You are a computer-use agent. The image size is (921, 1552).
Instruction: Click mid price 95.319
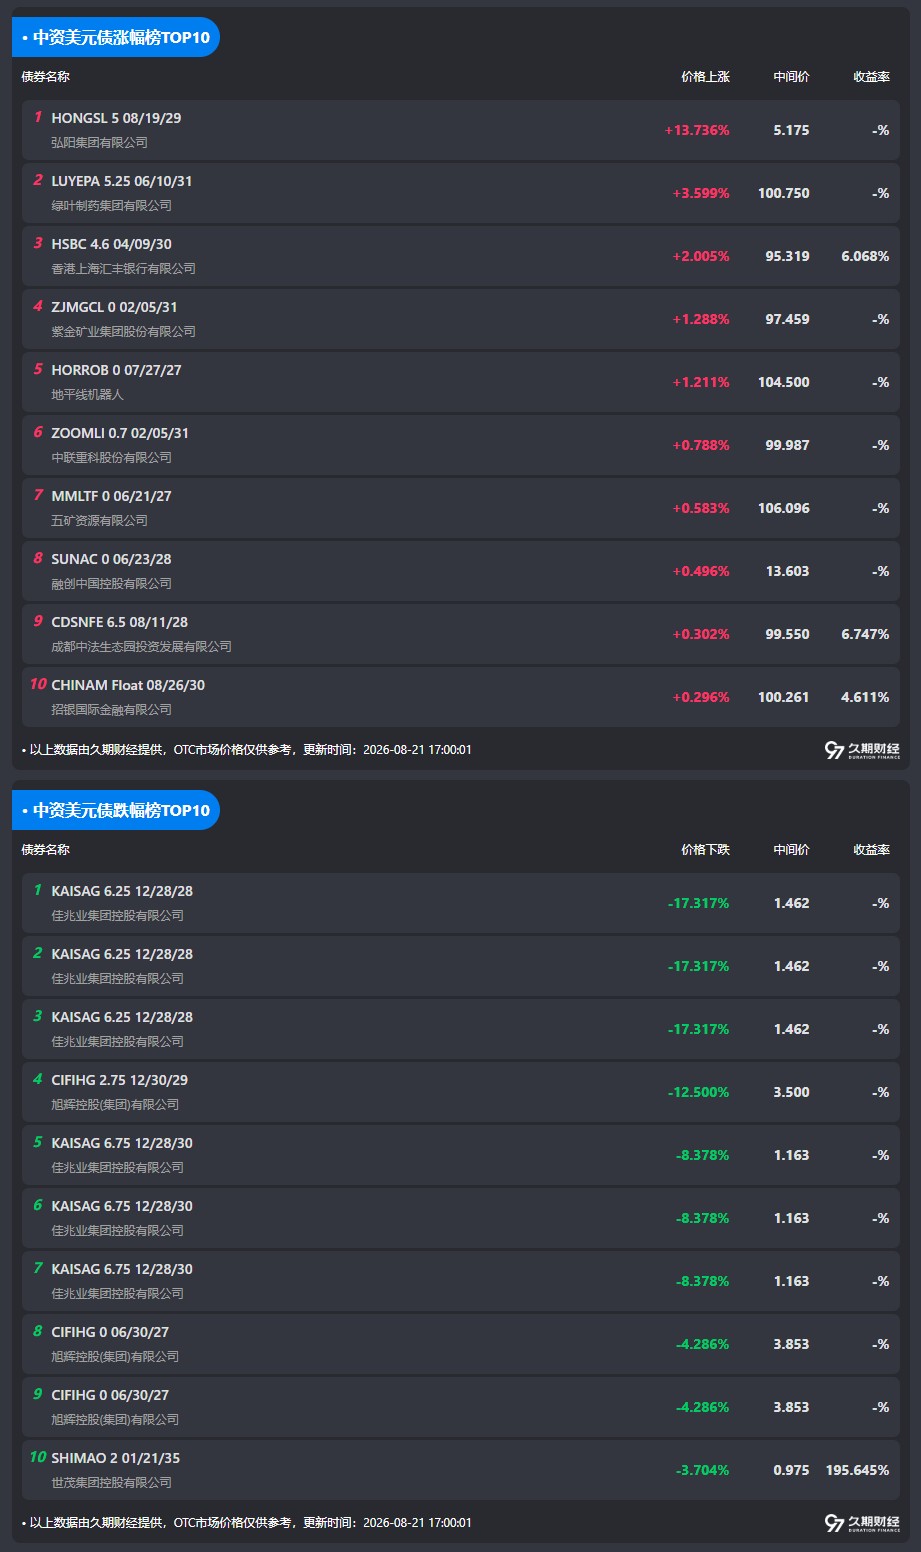coord(788,256)
